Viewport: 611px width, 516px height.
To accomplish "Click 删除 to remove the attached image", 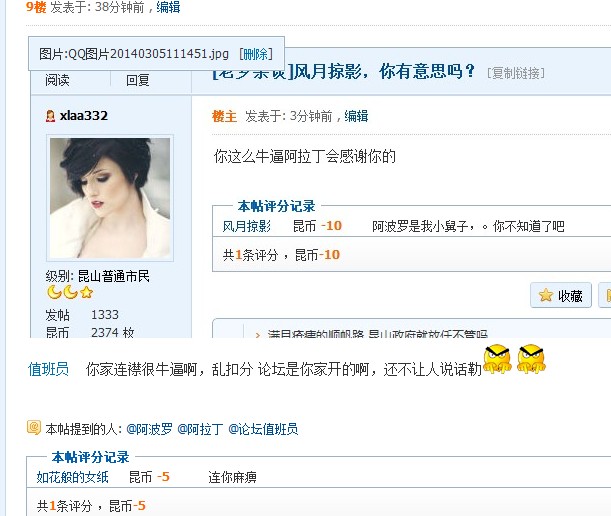I will 256,54.
